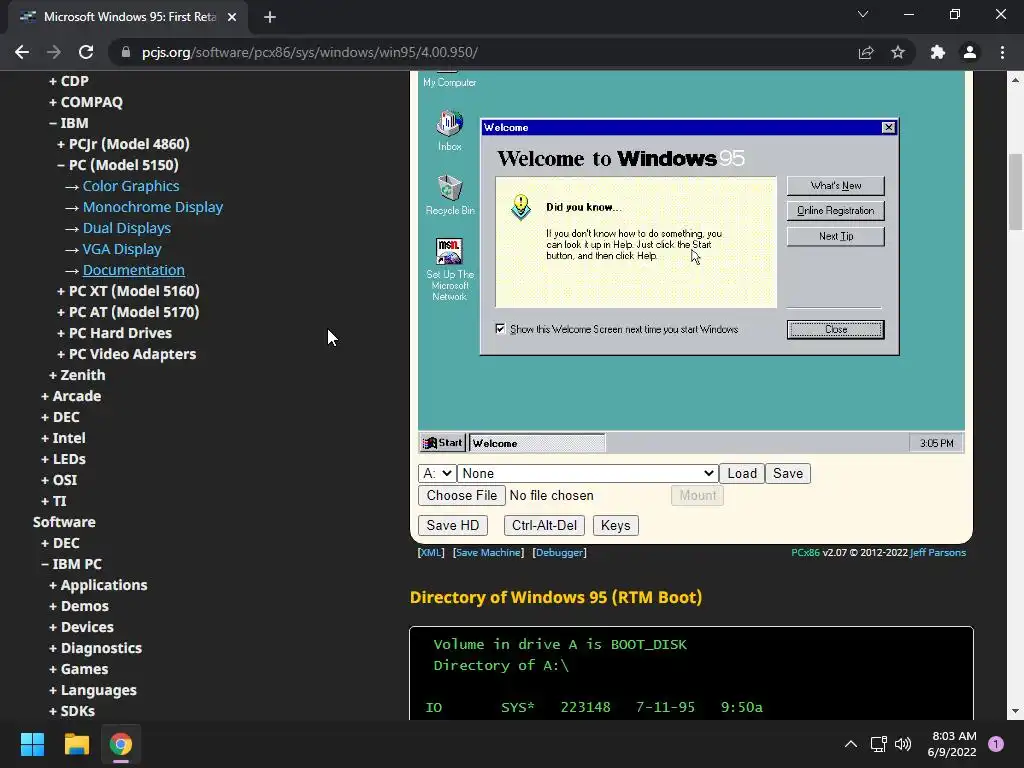Click the Welcome taskbar button
This screenshot has width=1024, height=768.
tap(537, 443)
